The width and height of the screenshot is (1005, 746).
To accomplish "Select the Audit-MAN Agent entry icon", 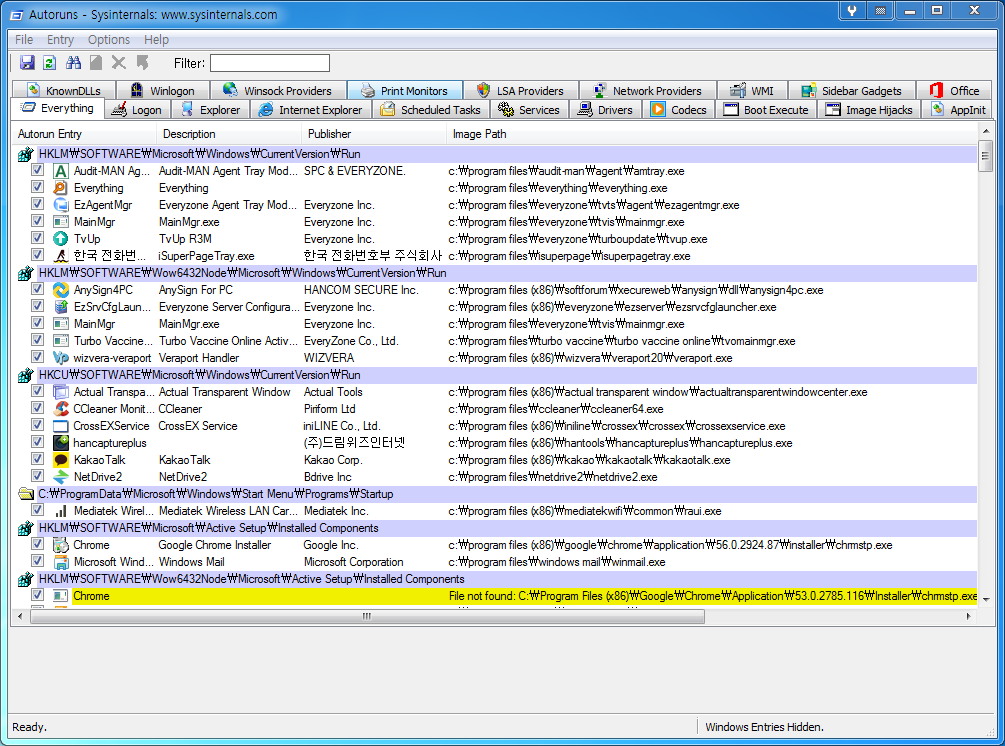I will tap(60, 170).
